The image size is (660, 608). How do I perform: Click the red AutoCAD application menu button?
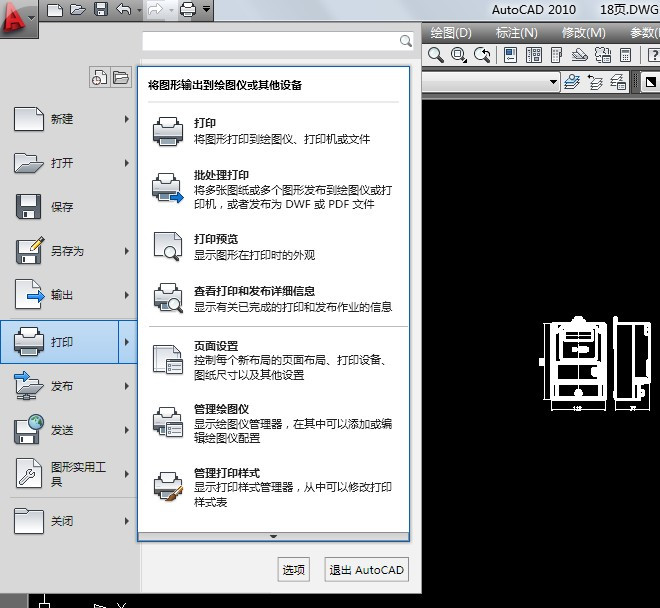tap(19, 19)
